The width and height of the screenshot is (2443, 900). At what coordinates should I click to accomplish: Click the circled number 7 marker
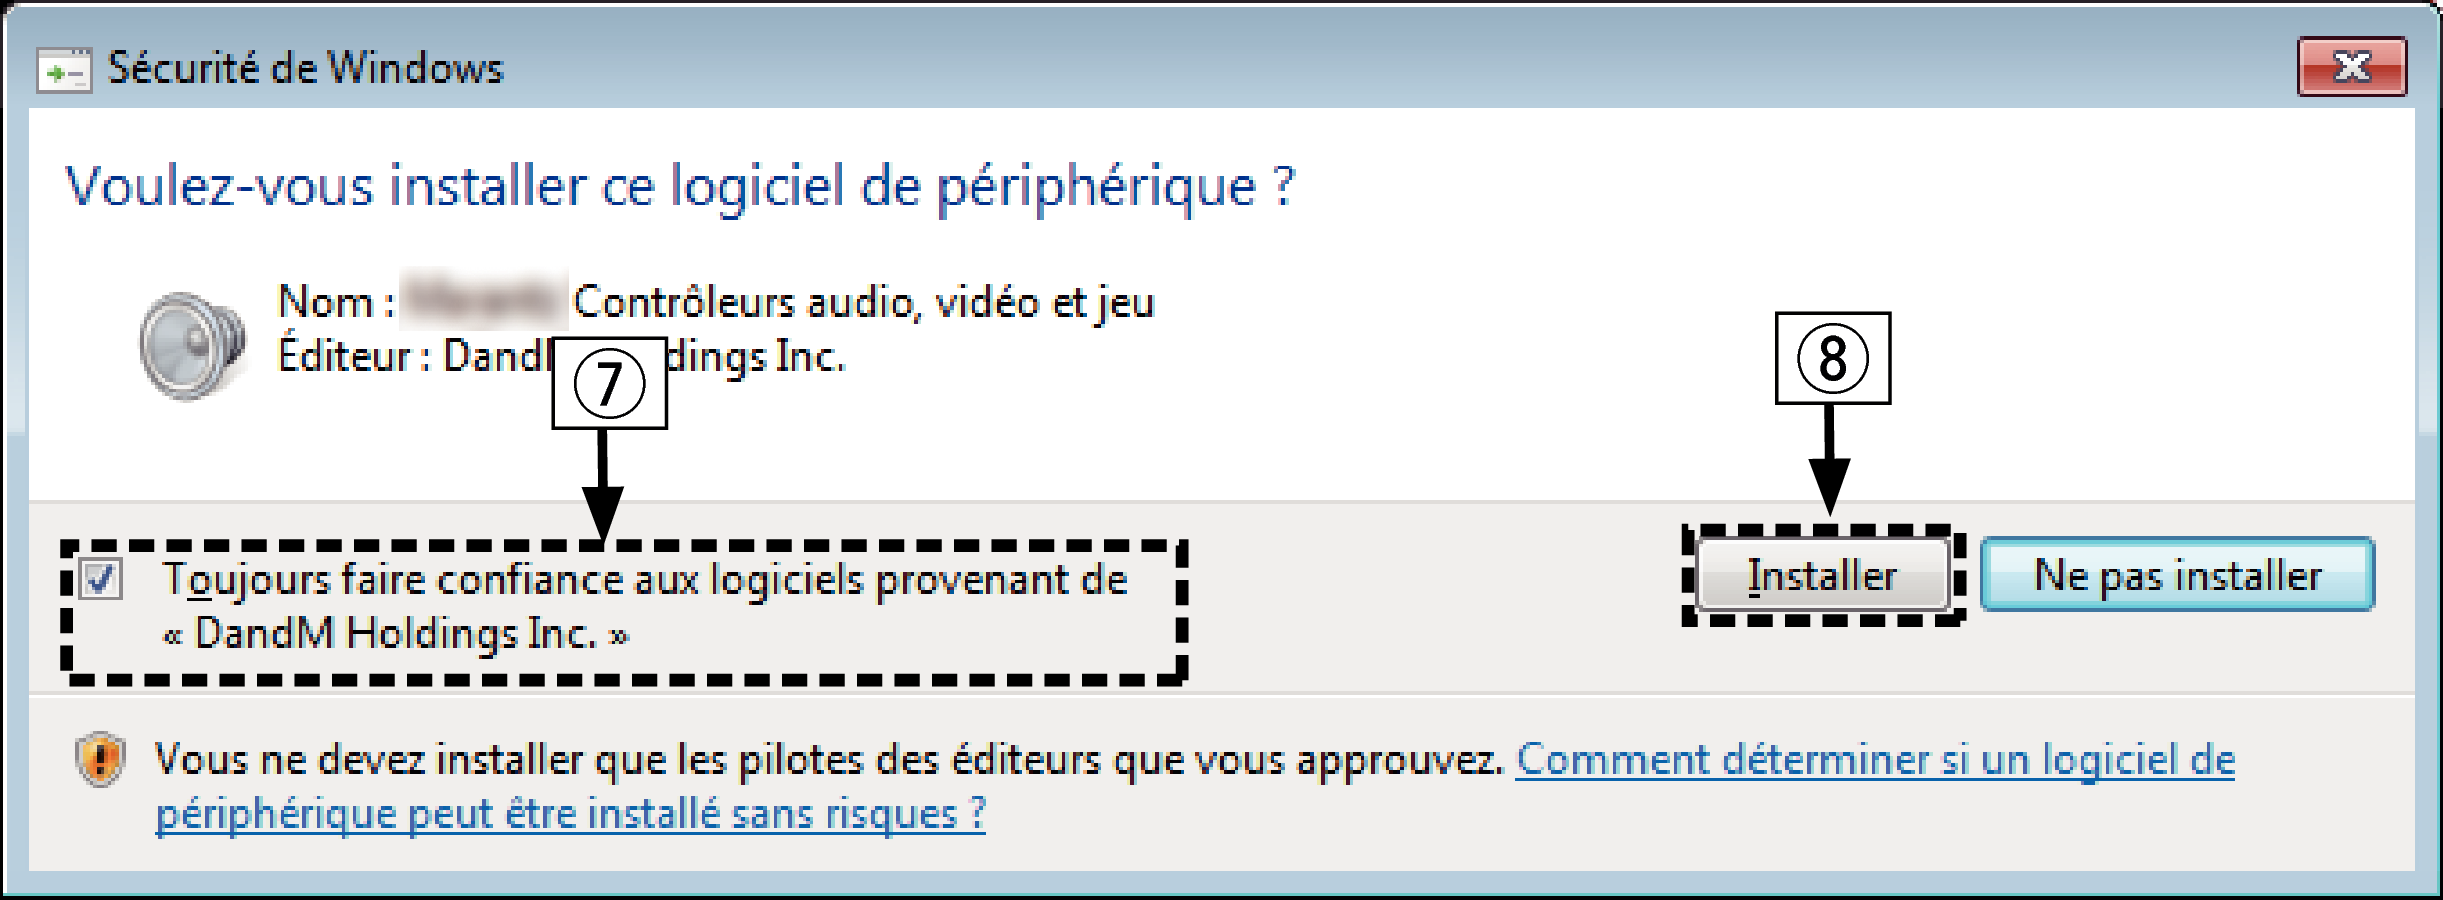609,383
